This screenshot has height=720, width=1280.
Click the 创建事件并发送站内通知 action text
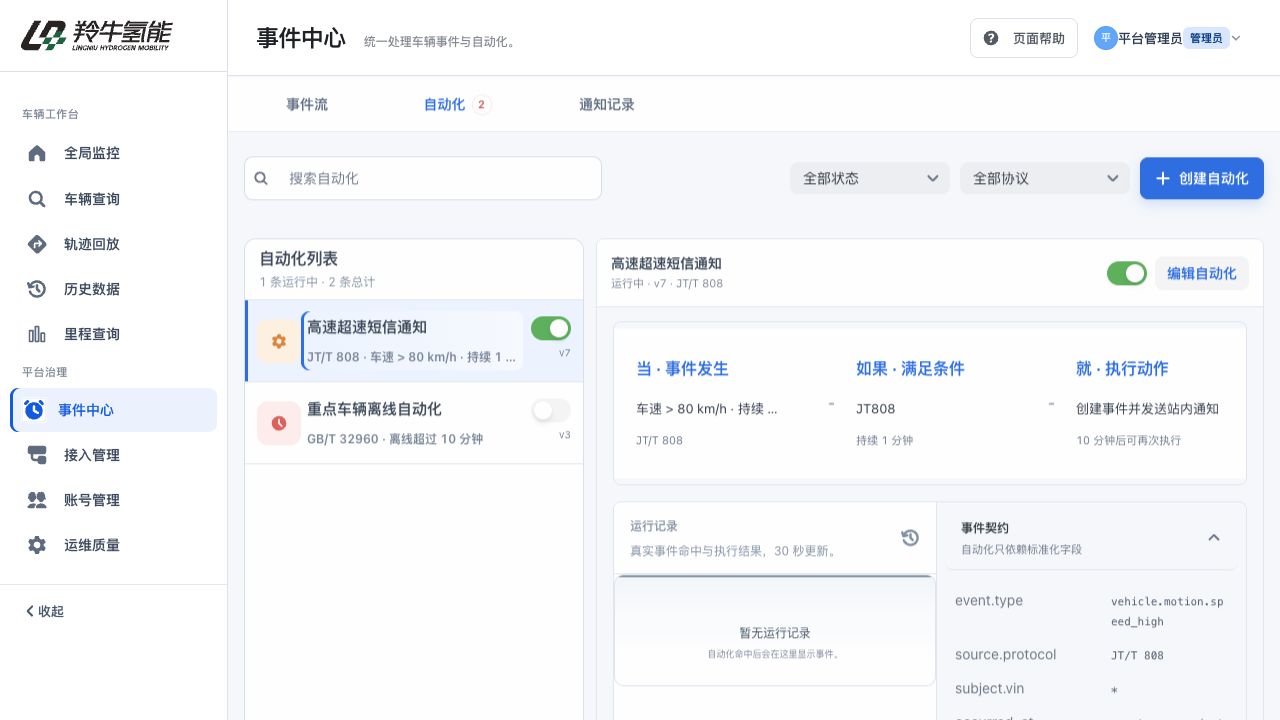pos(1147,408)
